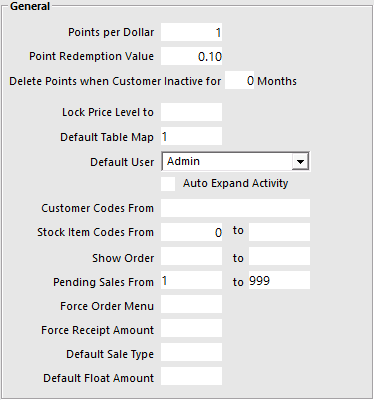Click the Show Order 'to' field
374x400 pixels.
pyautogui.click(x=279, y=256)
